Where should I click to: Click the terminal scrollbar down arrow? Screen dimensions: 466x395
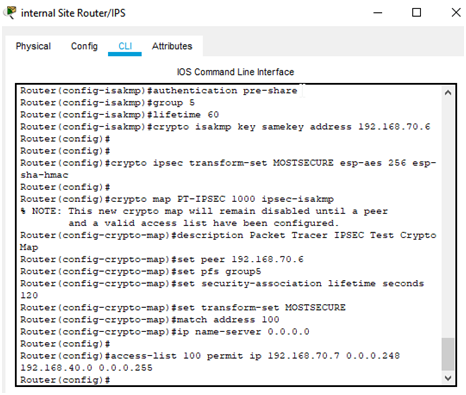[448, 378]
